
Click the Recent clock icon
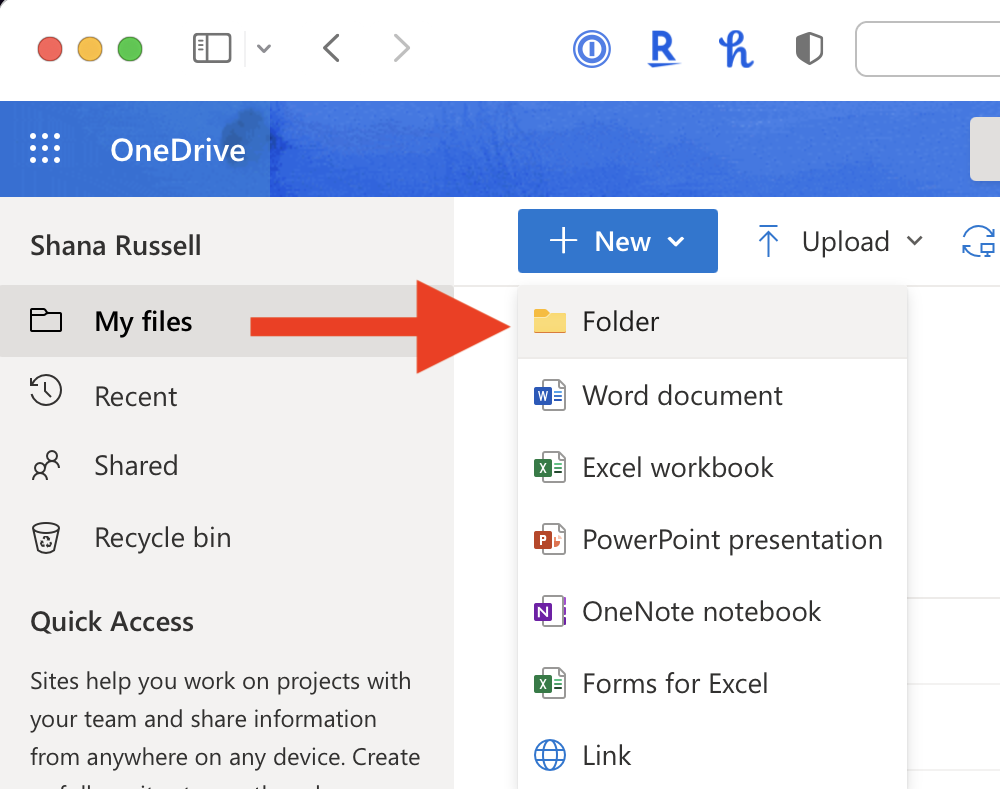tap(46, 390)
